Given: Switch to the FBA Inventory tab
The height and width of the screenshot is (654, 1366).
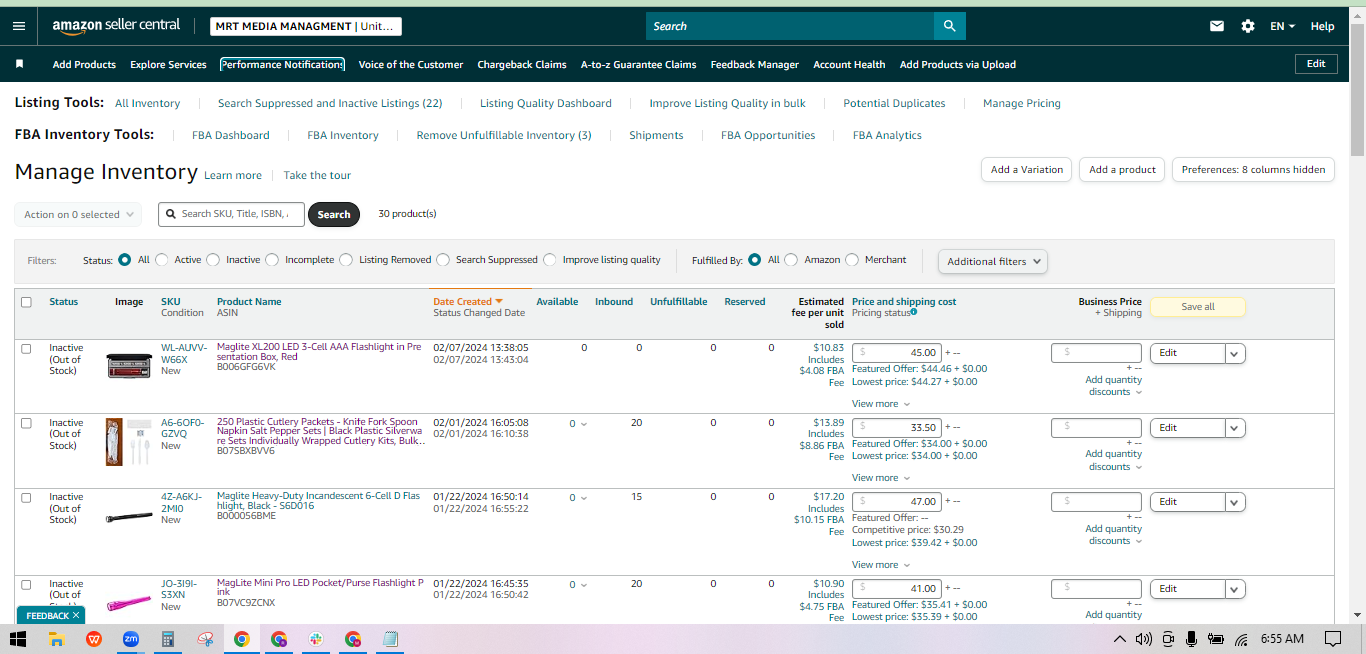Looking at the screenshot, I should coord(343,135).
